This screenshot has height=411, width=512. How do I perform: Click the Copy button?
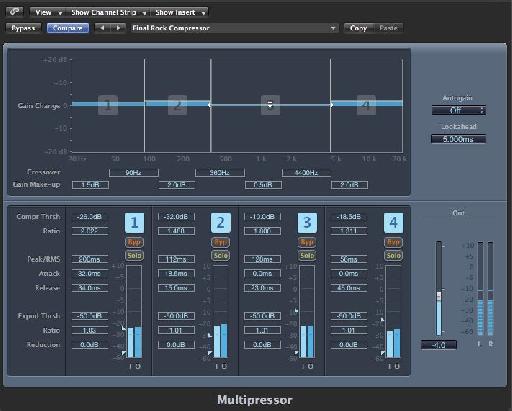(358, 28)
